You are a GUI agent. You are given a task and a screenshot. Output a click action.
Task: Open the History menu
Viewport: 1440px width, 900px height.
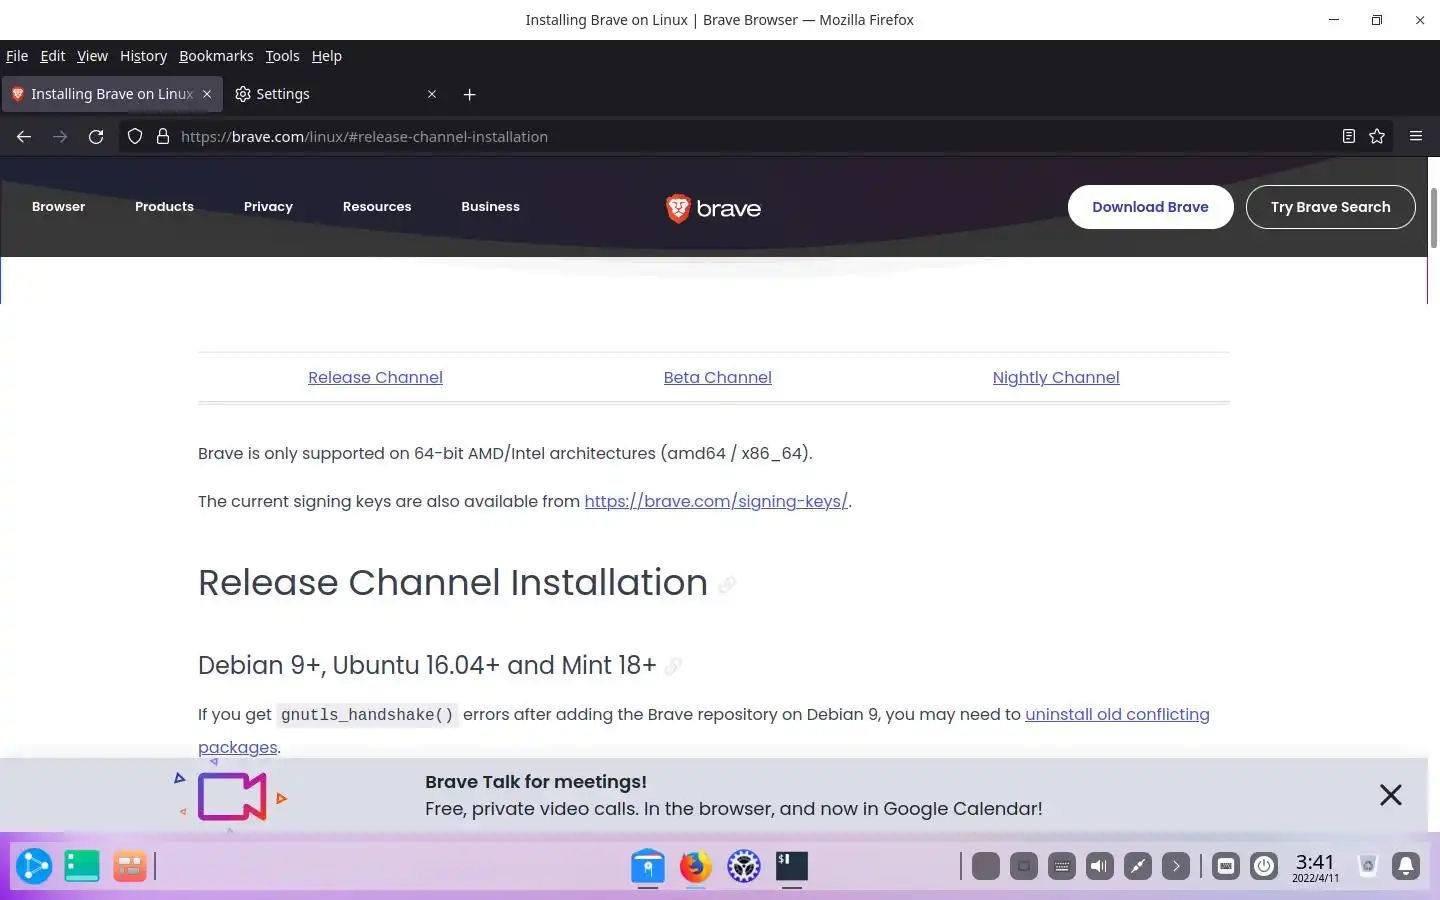coord(143,56)
